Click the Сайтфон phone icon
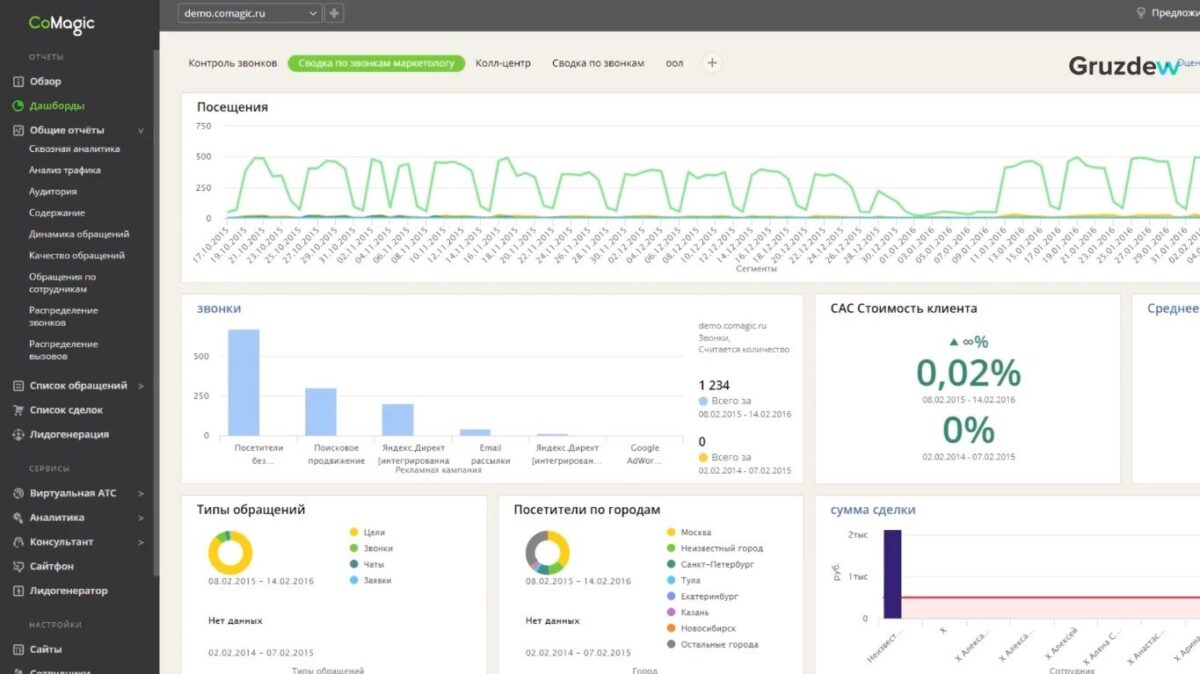1200x674 pixels. coord(18,566)
